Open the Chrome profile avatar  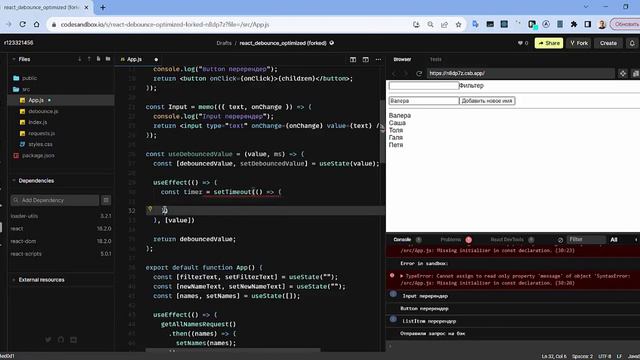point(602,24)
